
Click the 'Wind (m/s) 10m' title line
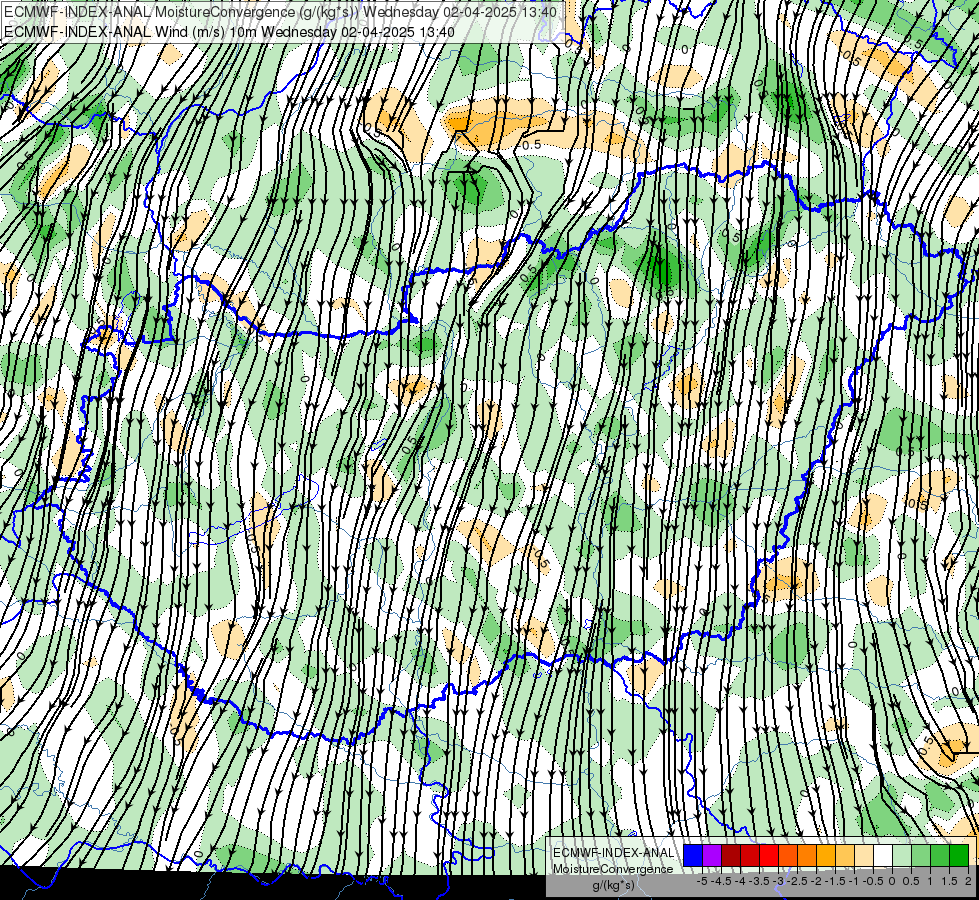tap(229, 32)
